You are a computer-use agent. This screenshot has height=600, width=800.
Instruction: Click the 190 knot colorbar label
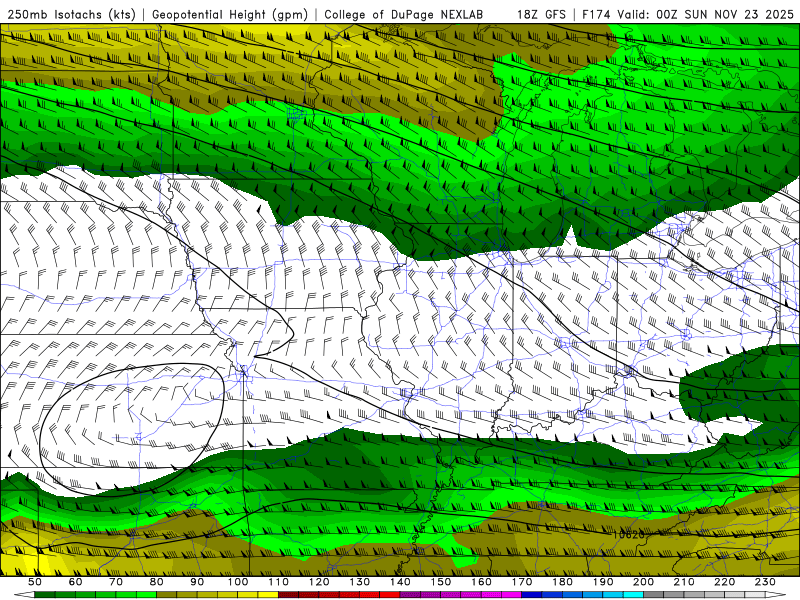coord(603,582)
